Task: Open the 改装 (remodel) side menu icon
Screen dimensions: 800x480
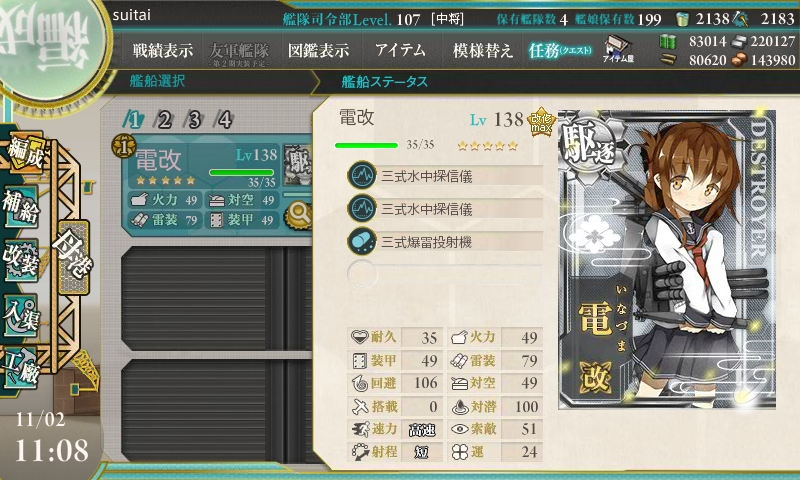Action: pyautogui.click(x=21, y=260)
